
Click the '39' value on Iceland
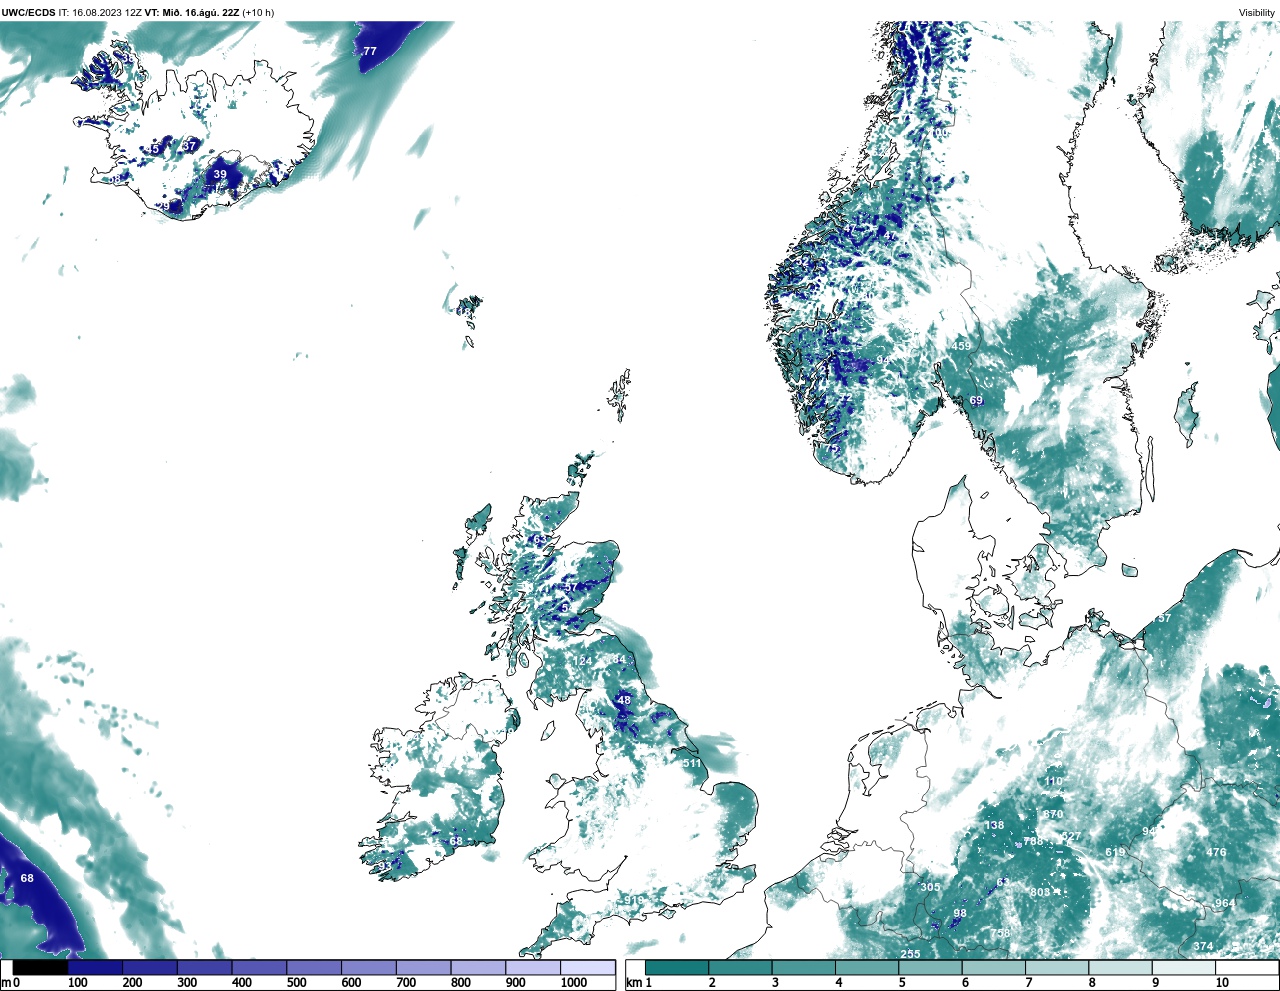point(220,174)
